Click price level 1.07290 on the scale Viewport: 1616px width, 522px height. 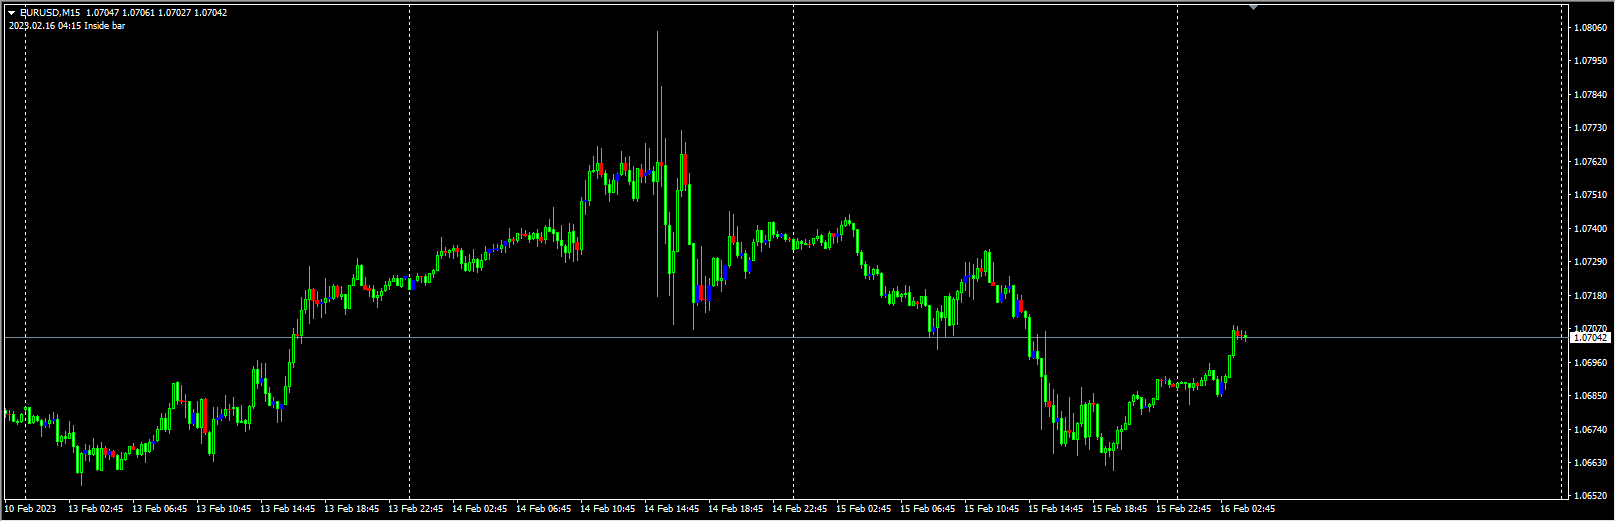[x=1590, y=262]
